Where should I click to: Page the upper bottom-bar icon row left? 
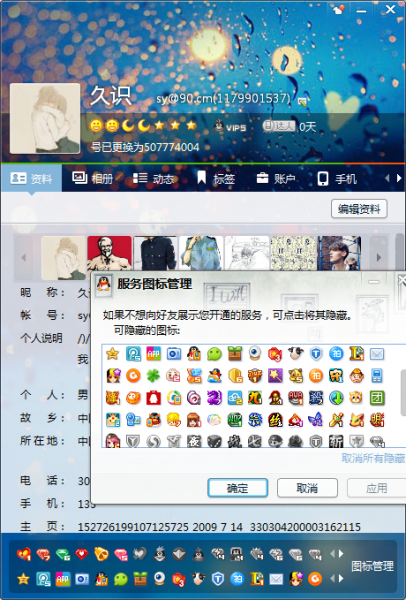point(332,554)
